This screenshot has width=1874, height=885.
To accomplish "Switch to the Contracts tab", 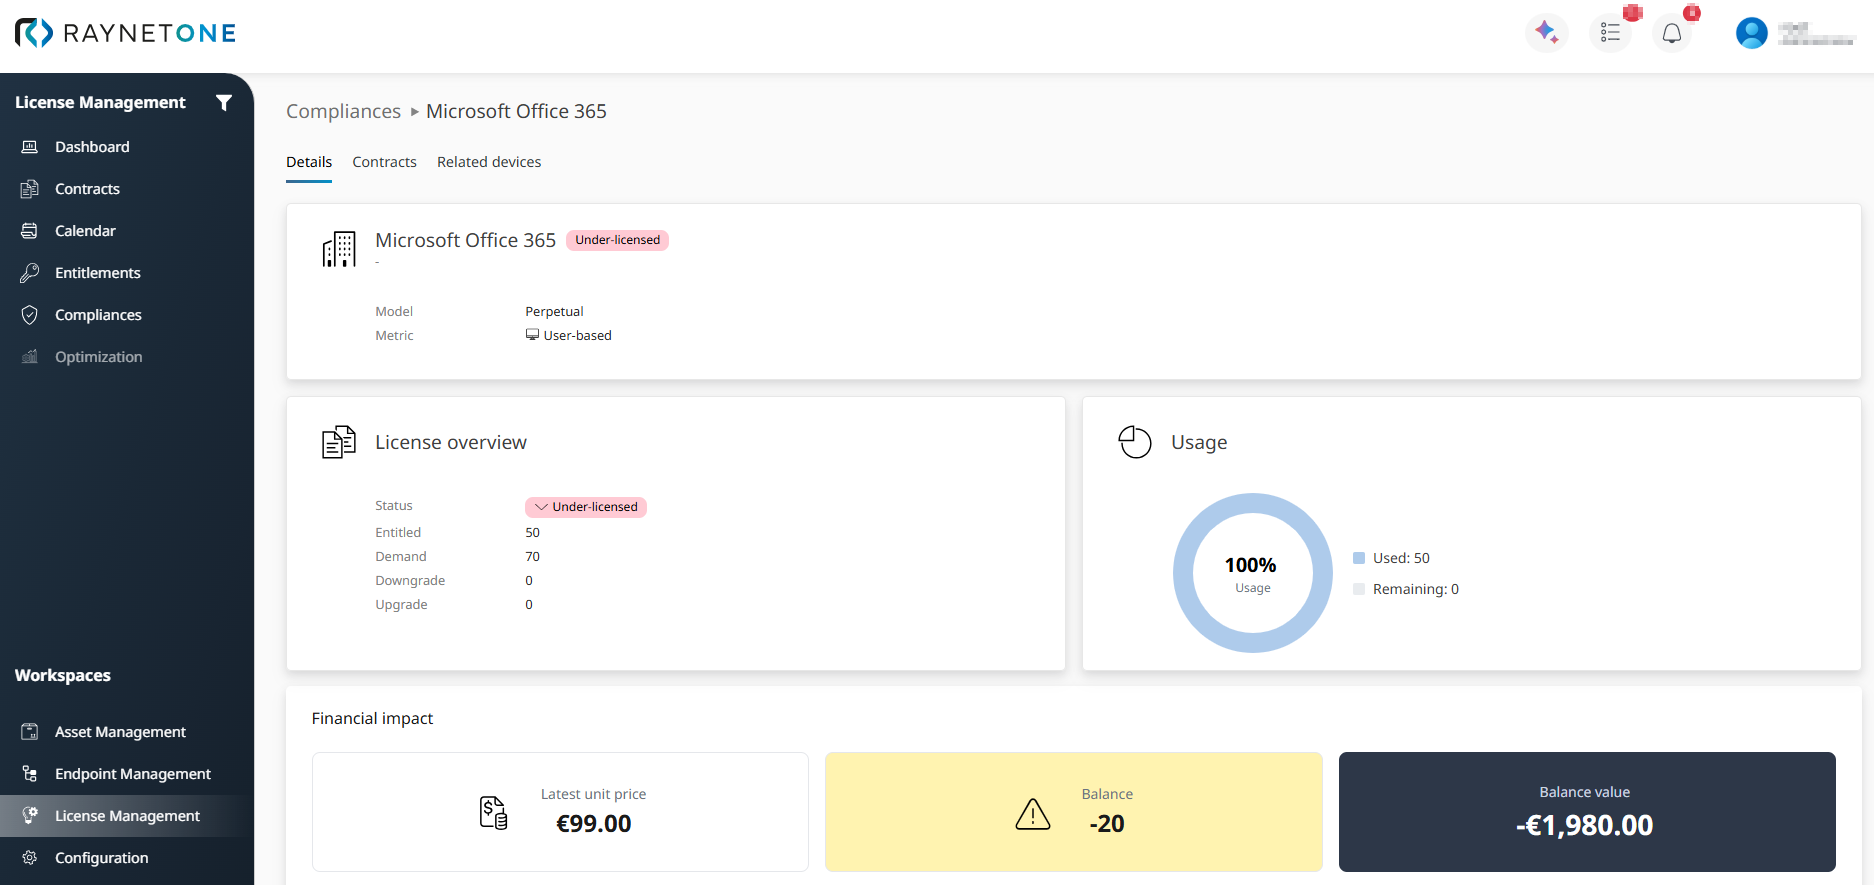I will click(x=384, y=162).
